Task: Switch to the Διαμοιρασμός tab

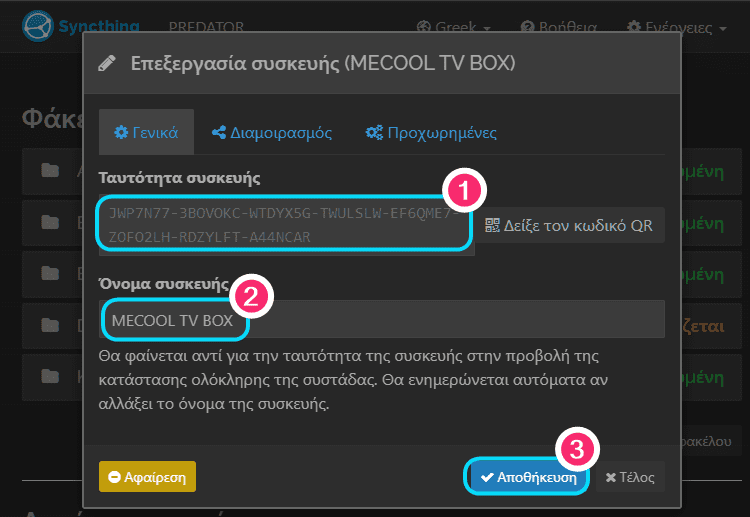Action: click(272, 132)
